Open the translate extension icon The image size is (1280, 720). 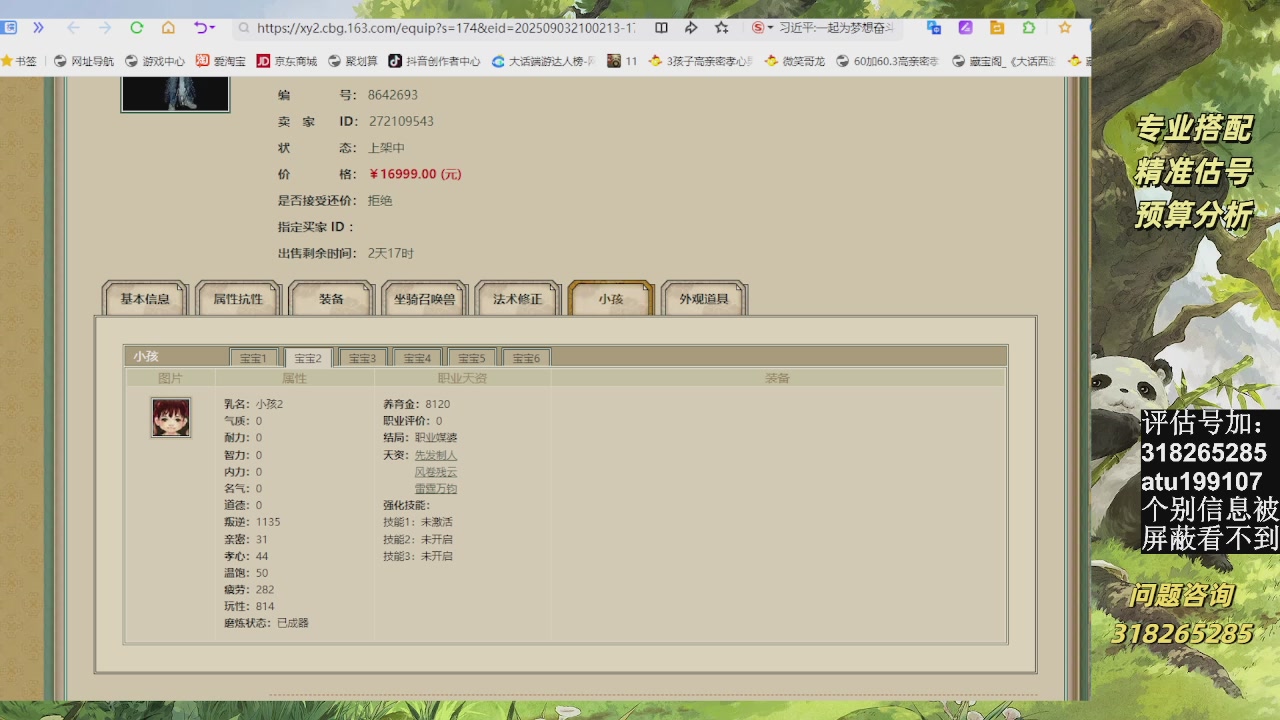(934, 28)
